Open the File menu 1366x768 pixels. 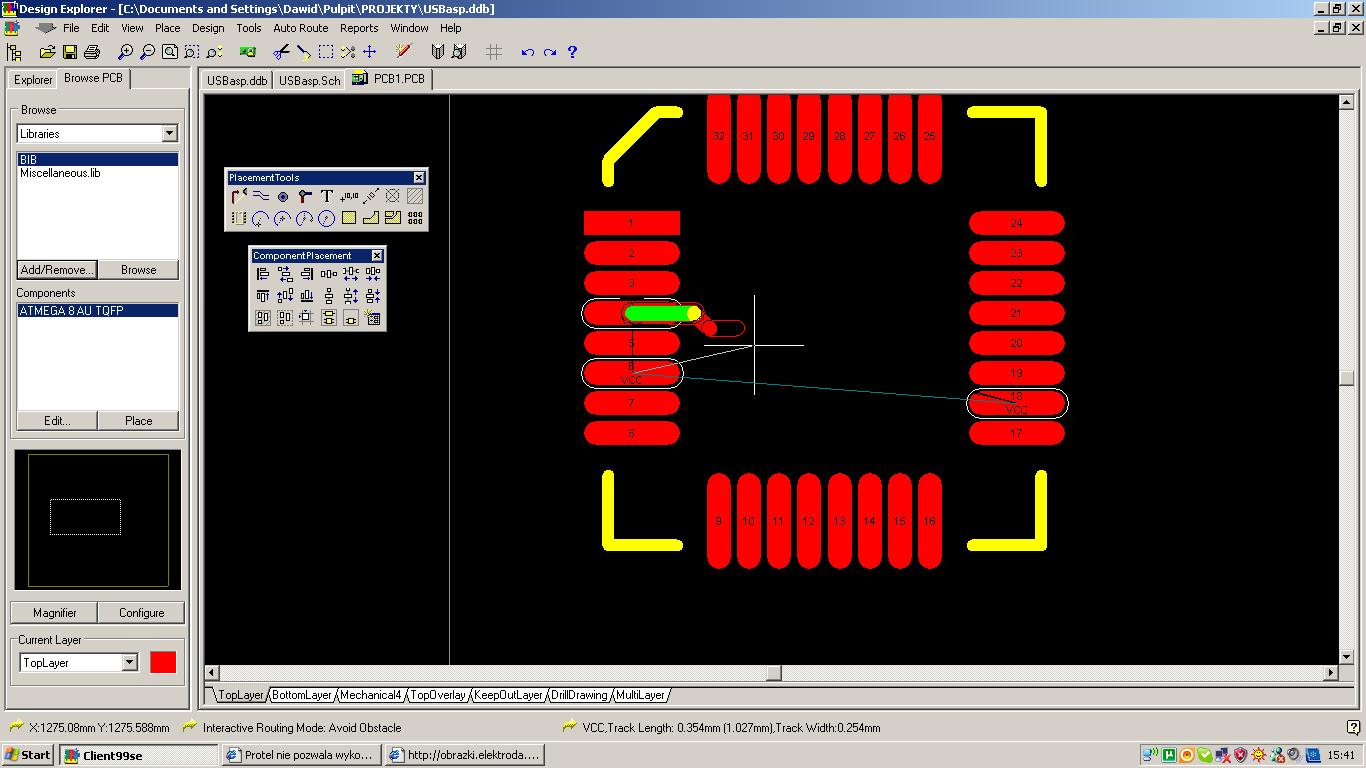click(x=71, y=28)
